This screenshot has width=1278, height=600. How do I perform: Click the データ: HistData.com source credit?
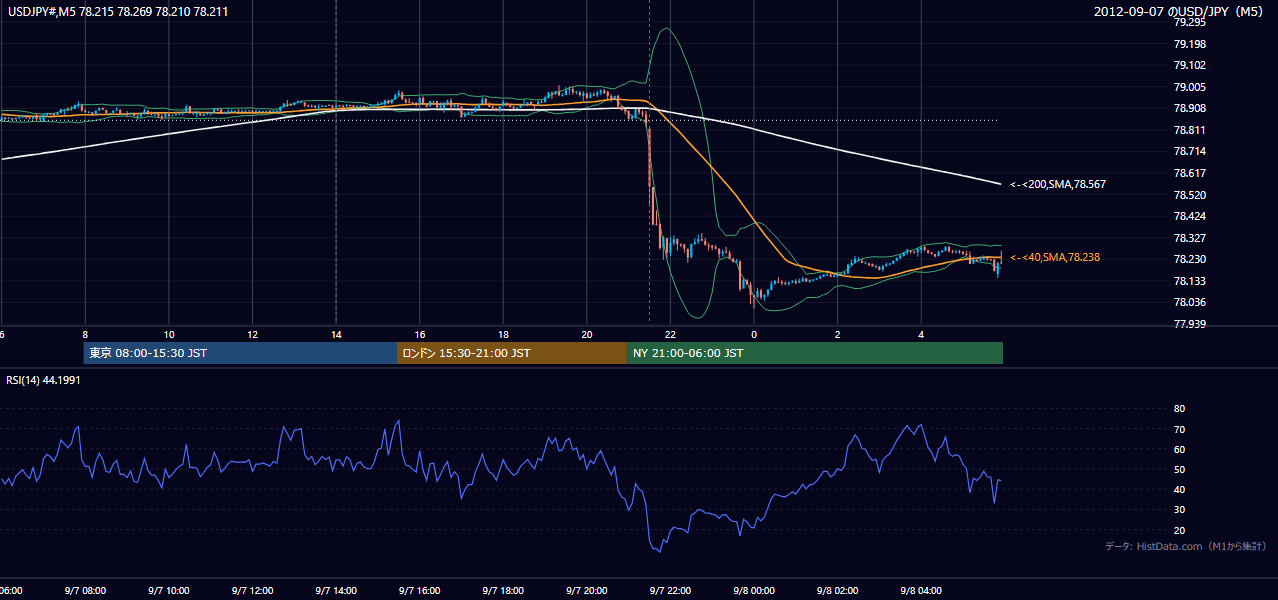(x=1186, y=546)
